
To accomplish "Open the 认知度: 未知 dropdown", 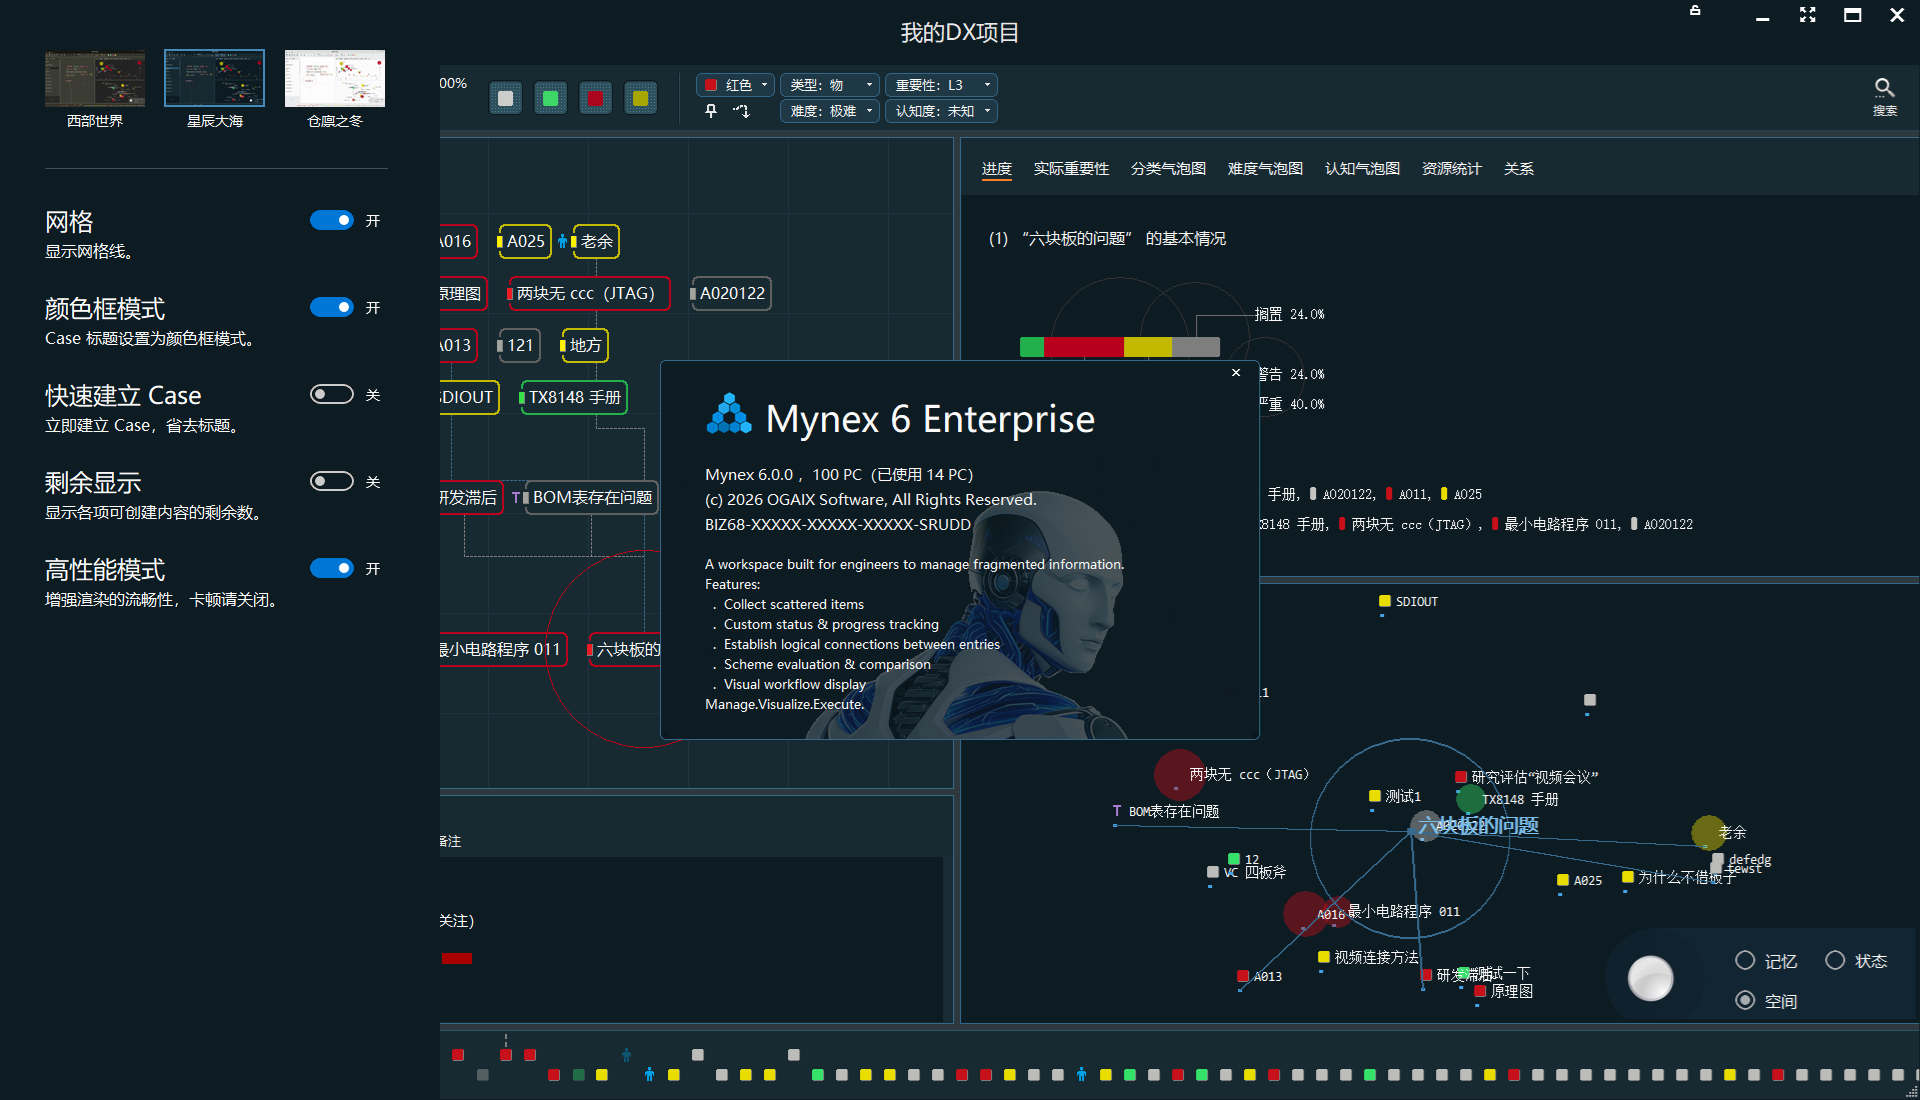I will click(941, 111).
